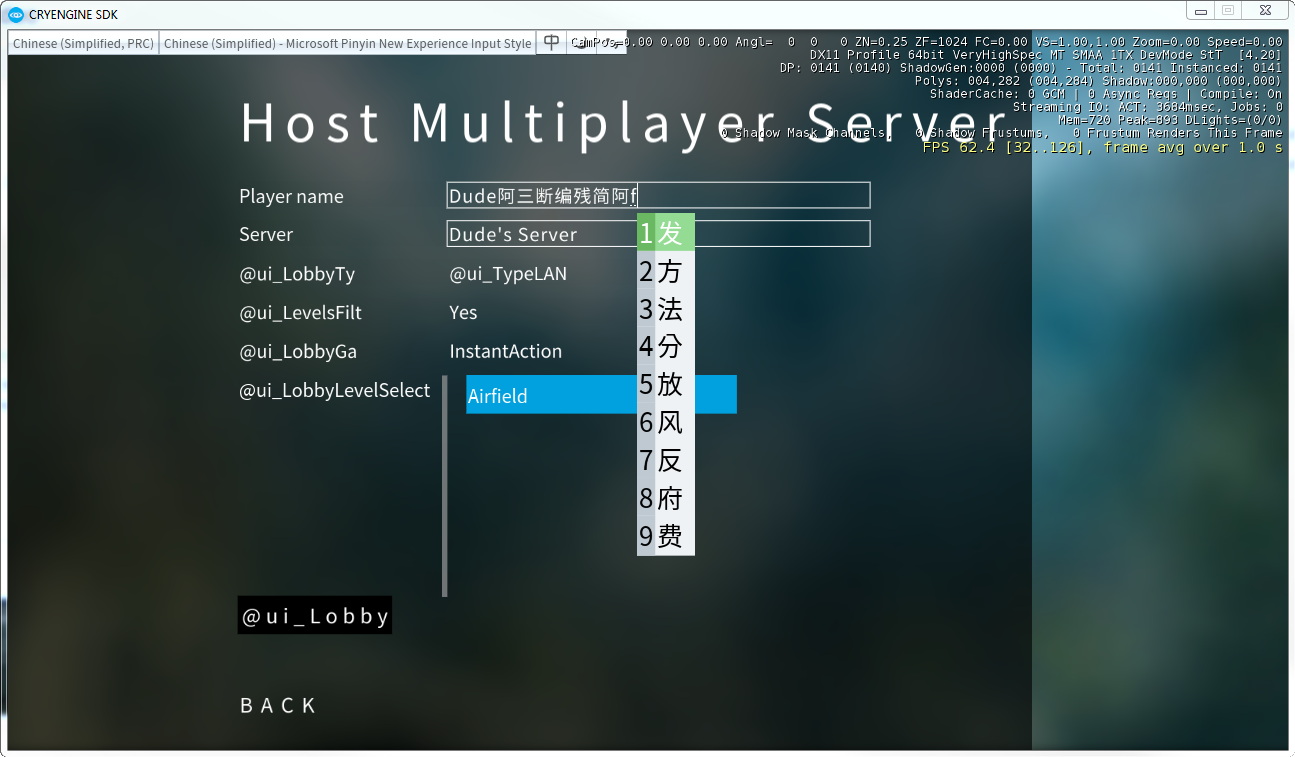Viewport: 1295px width, 757px height.
Task: Toggle the Chinese input mode 中 icon
Action: [x=551, y=42]
